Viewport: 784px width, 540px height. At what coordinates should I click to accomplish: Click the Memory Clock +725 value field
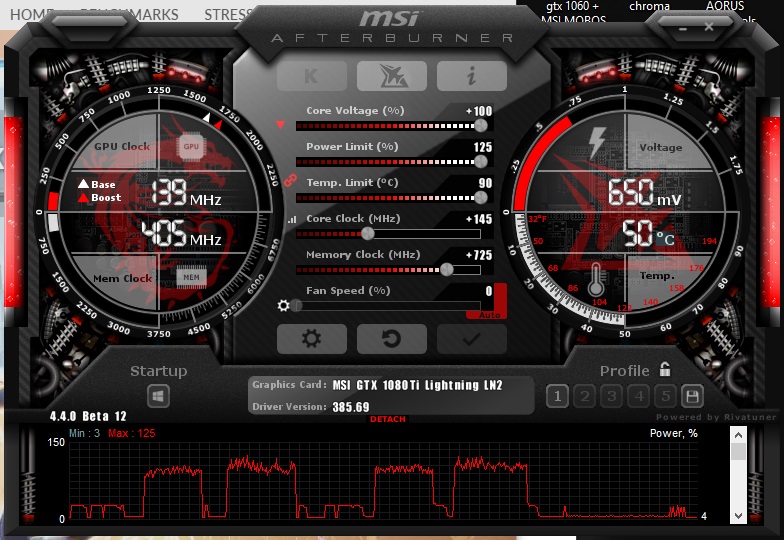478,255
